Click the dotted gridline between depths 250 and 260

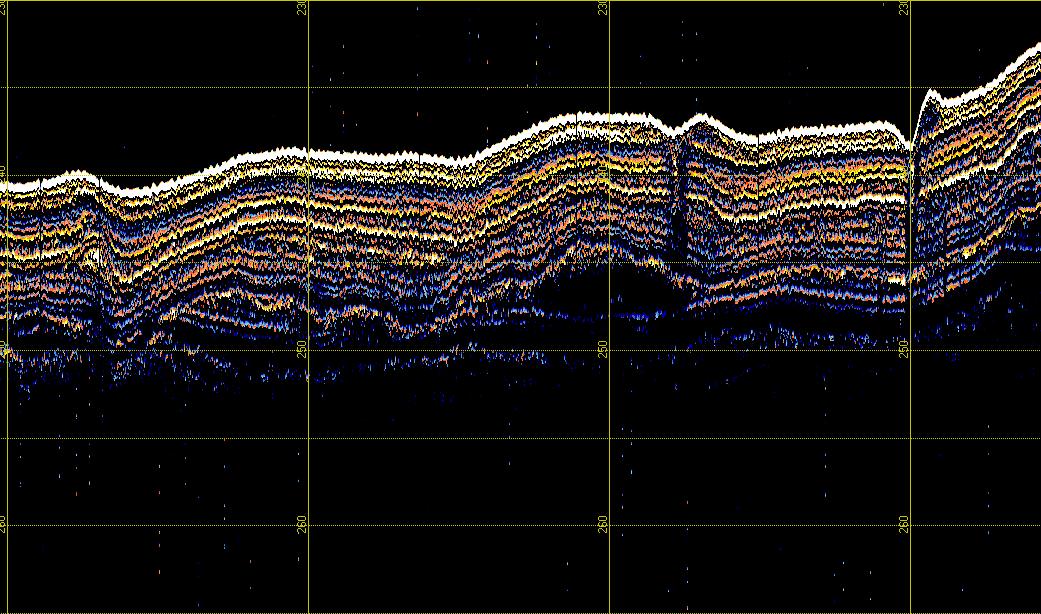coord(450,438)
